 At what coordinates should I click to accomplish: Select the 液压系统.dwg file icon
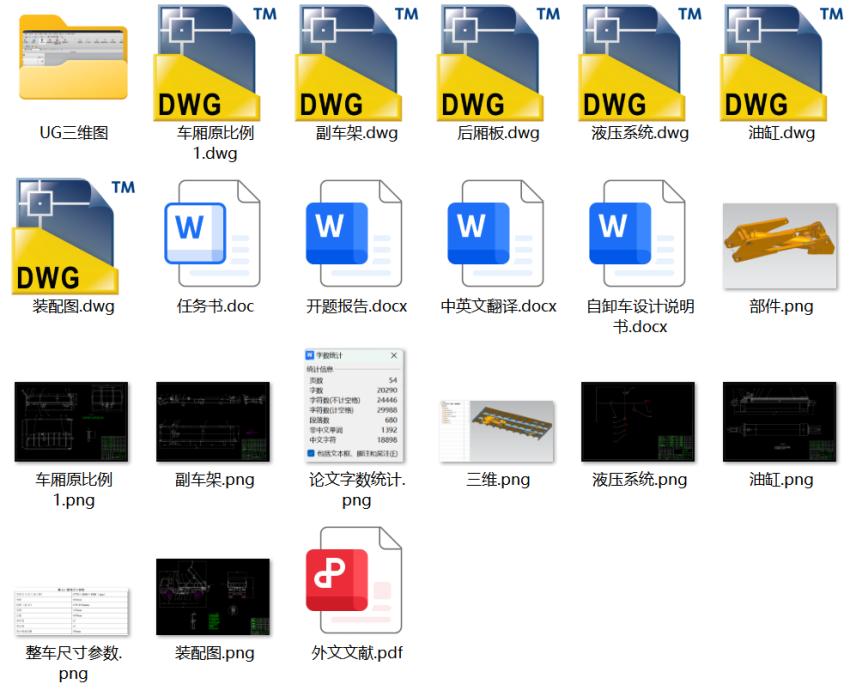pos(640,62)
